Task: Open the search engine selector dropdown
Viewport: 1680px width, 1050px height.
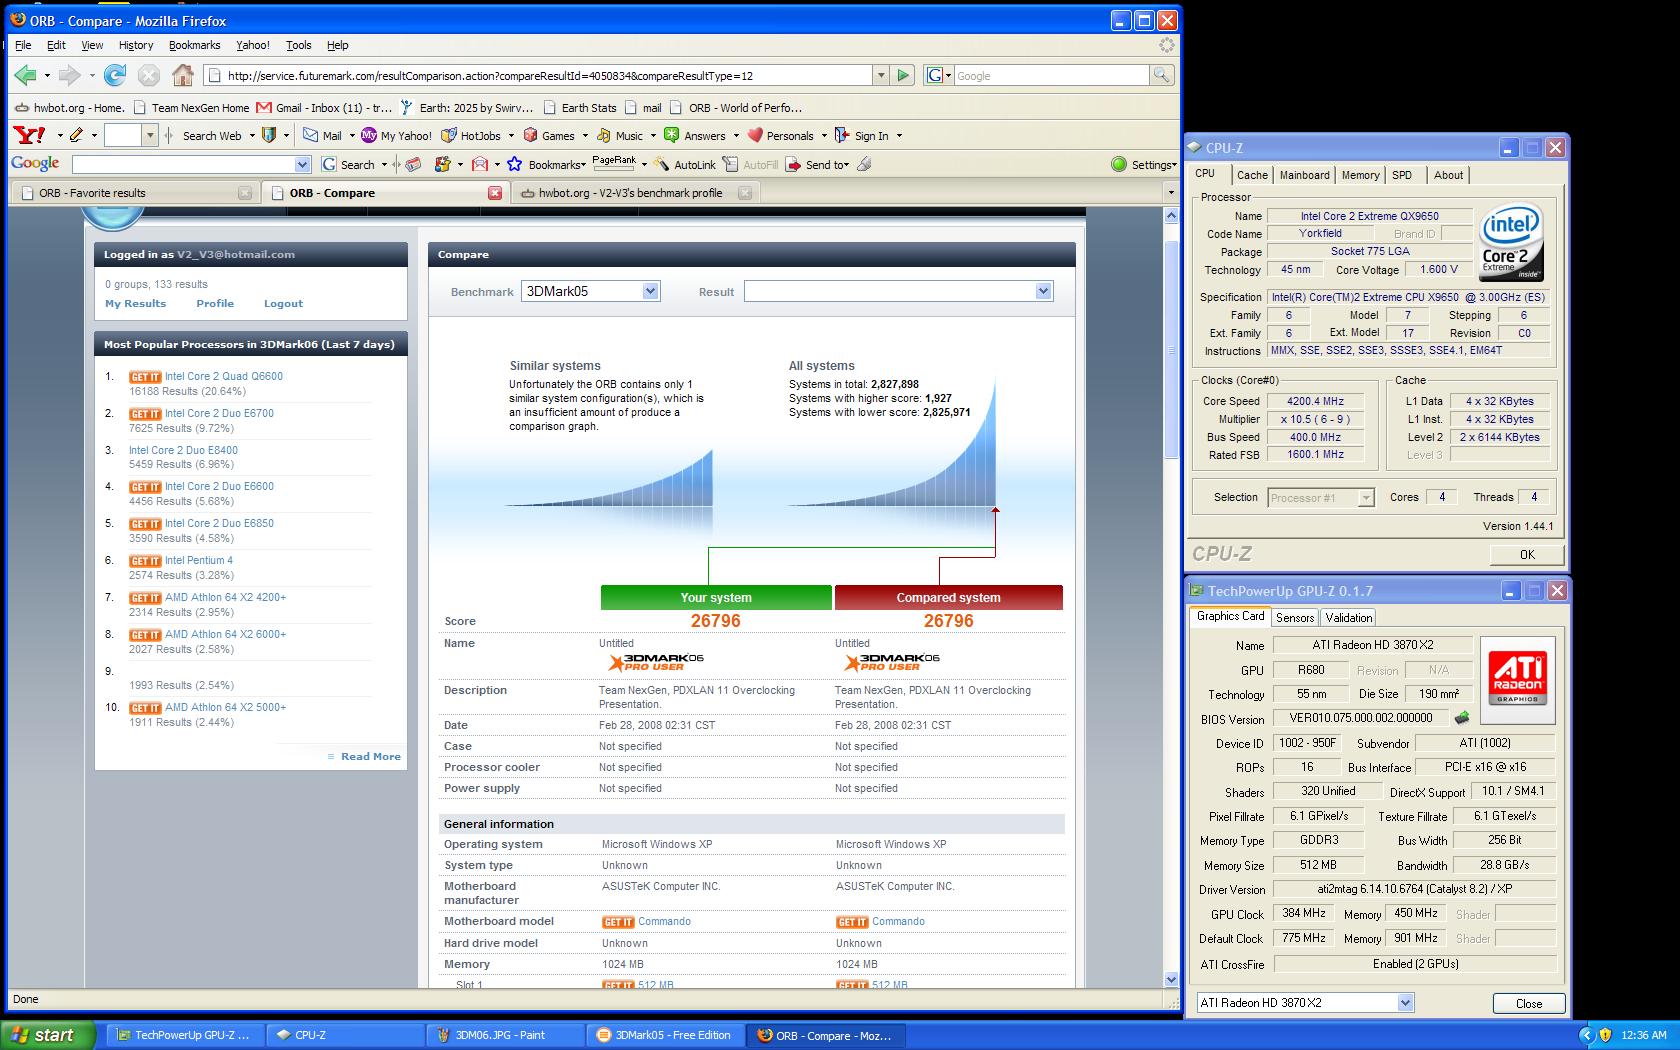Action: tap(938, 75)
